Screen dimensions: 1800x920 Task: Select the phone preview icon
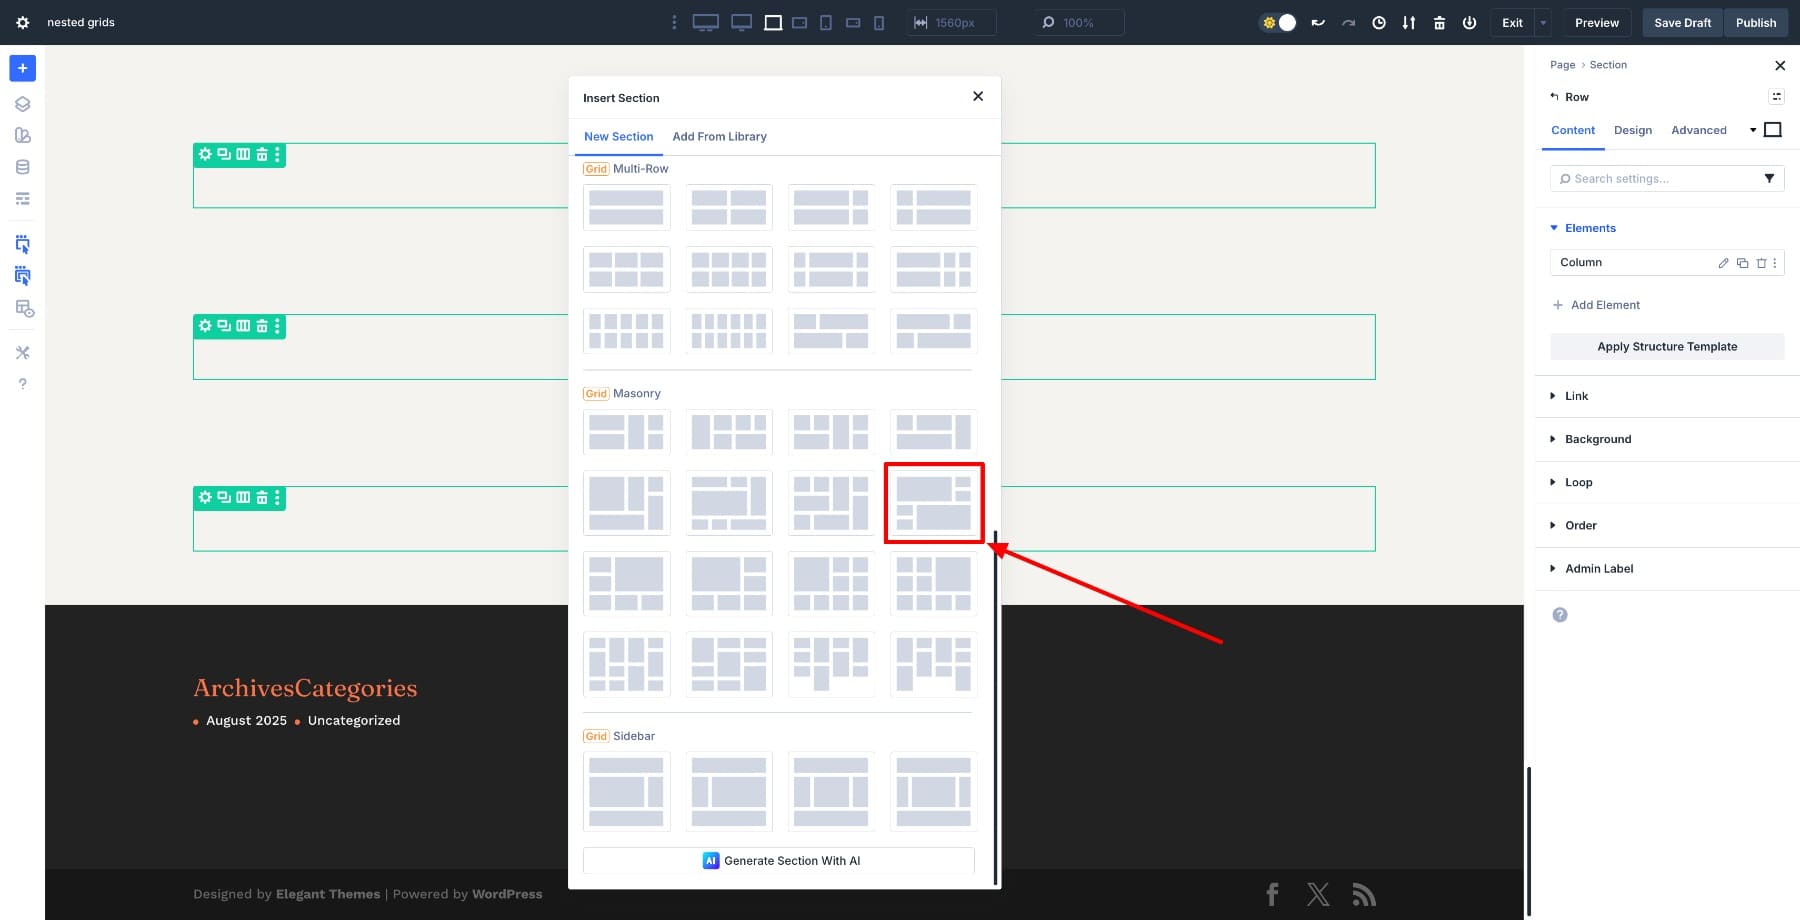(x=879, y=22)
